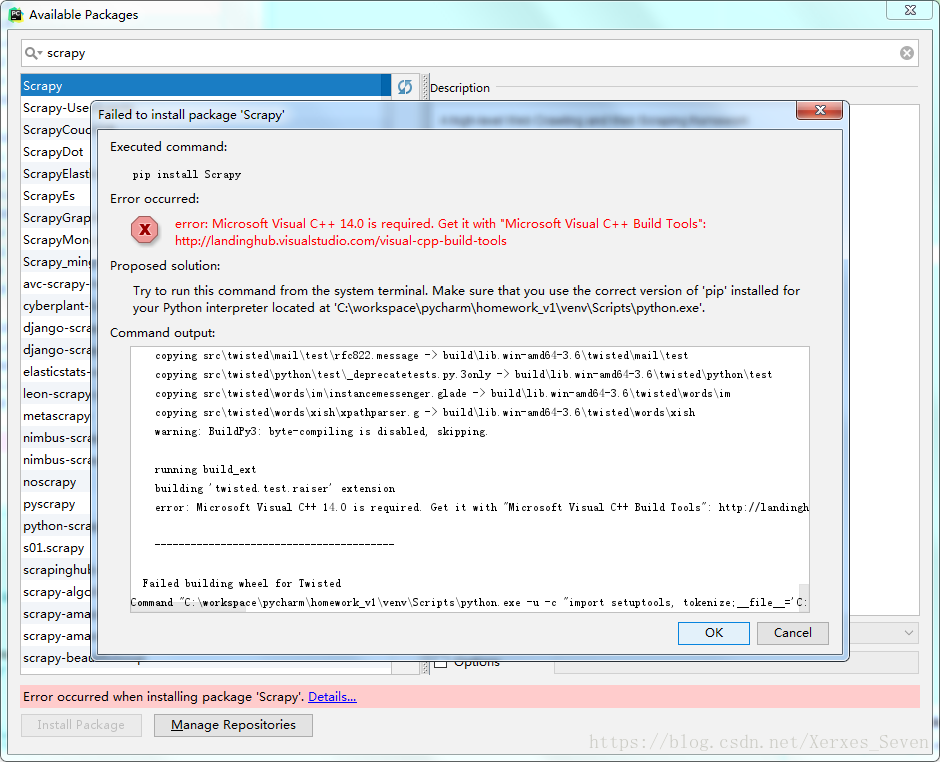940x762 pixels.
Task: Click the PyCharm icon in title bar
Action: point(16,14)
